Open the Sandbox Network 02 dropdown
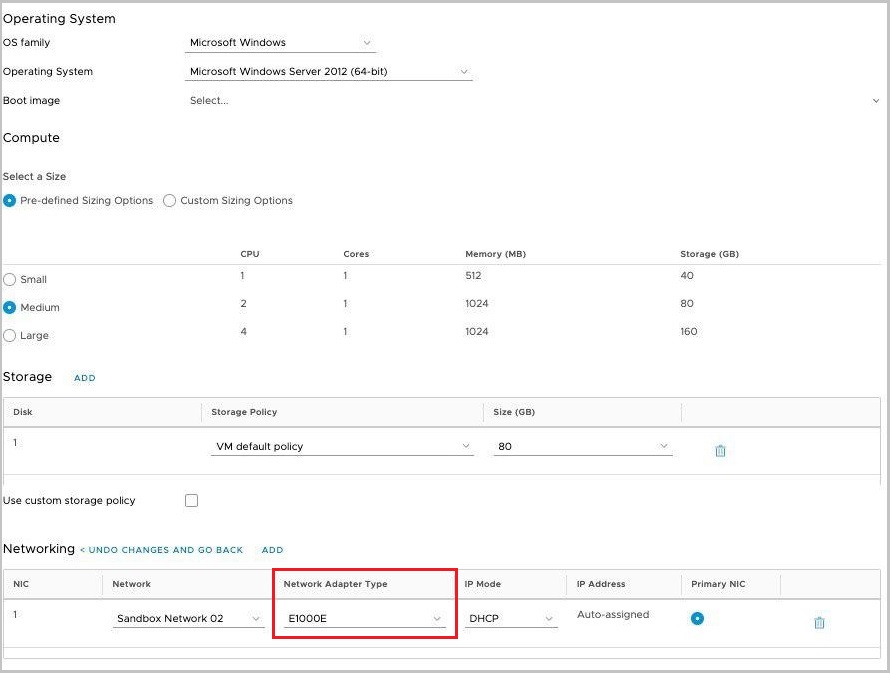Image resolution: width=890 pixels, height=673 pixels. coord(188,619)
